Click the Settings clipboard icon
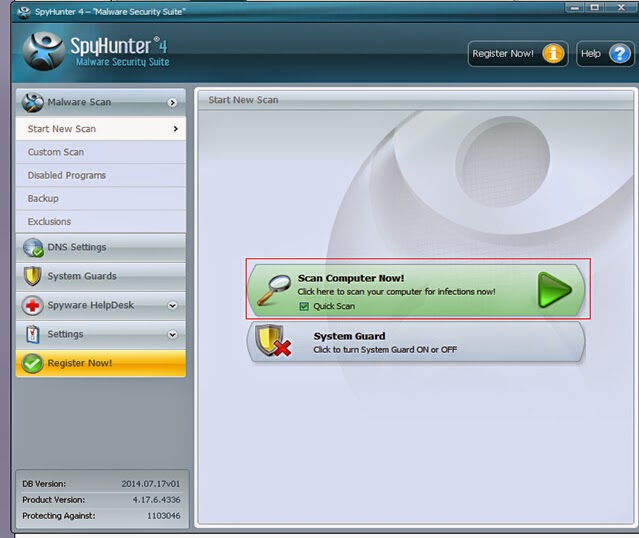This screenshot has width=639, height=538. [x=33, y=334]
